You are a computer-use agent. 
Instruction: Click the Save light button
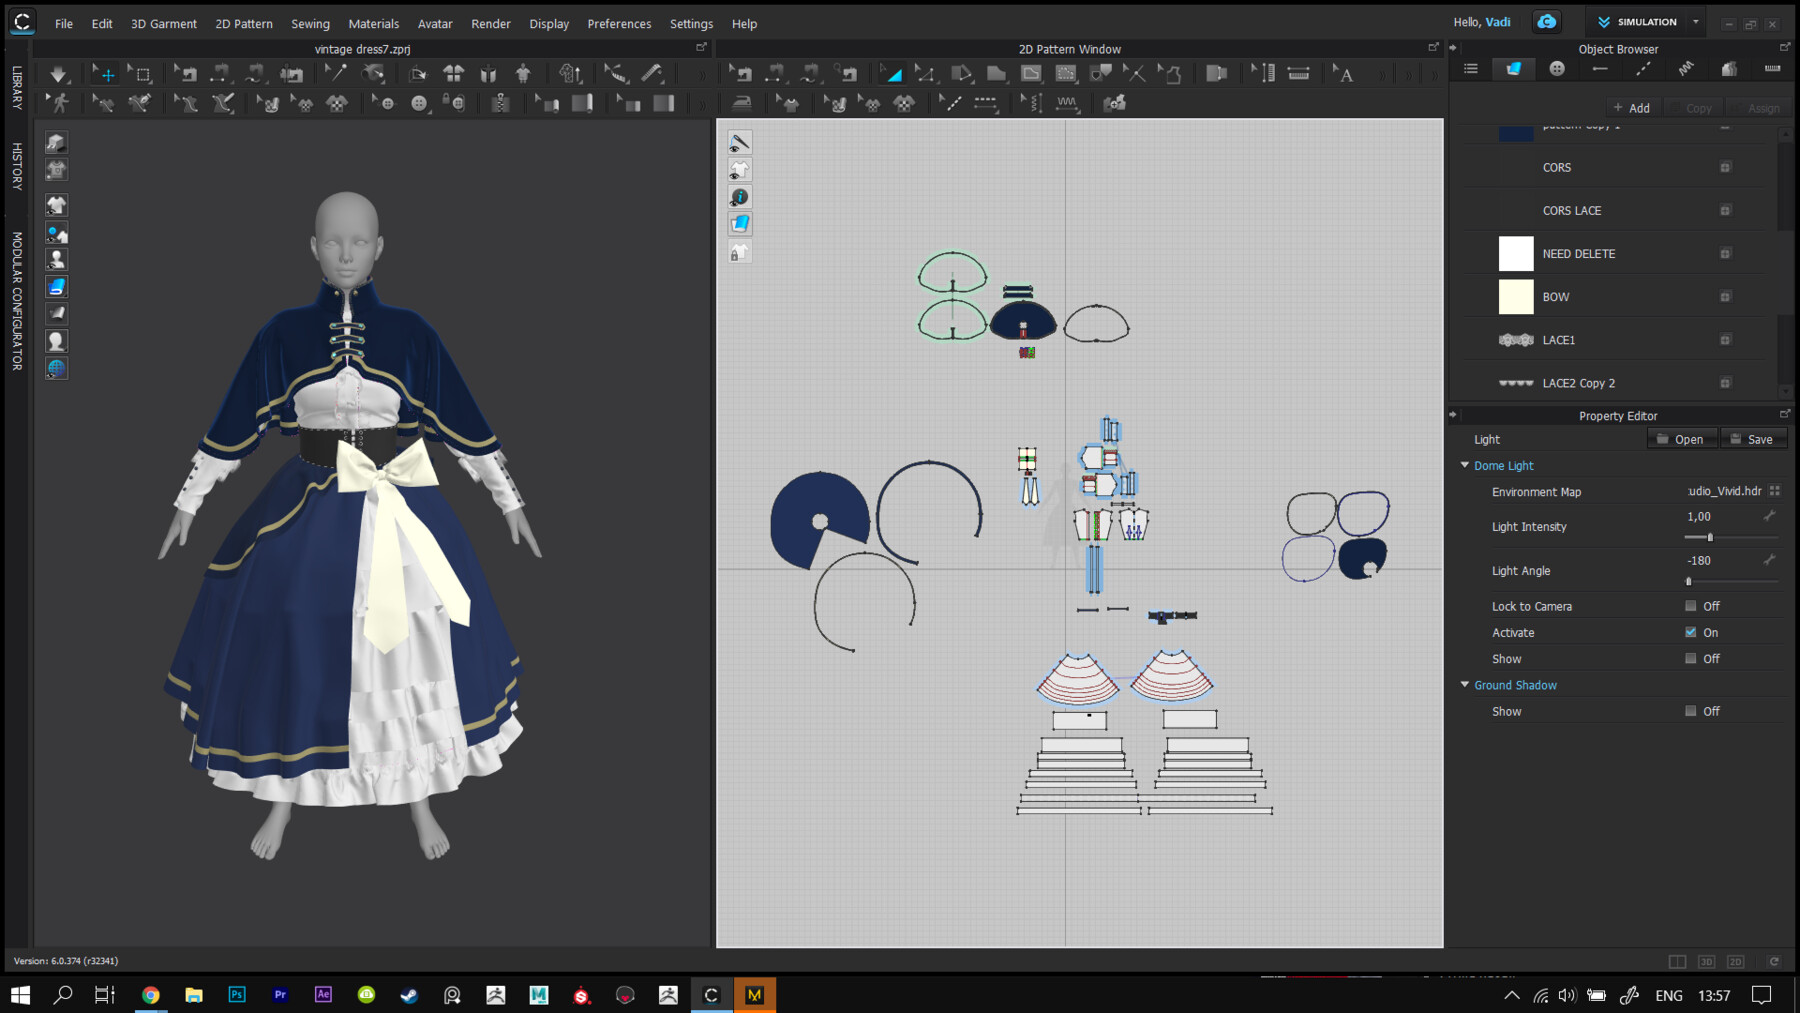1752,439
